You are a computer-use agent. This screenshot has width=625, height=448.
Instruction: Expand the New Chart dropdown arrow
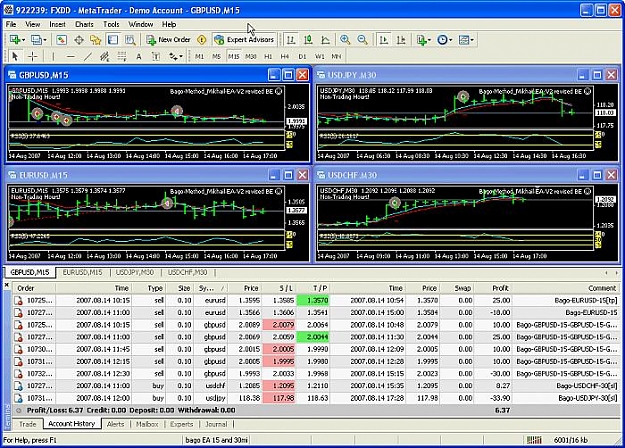(24, 40)
